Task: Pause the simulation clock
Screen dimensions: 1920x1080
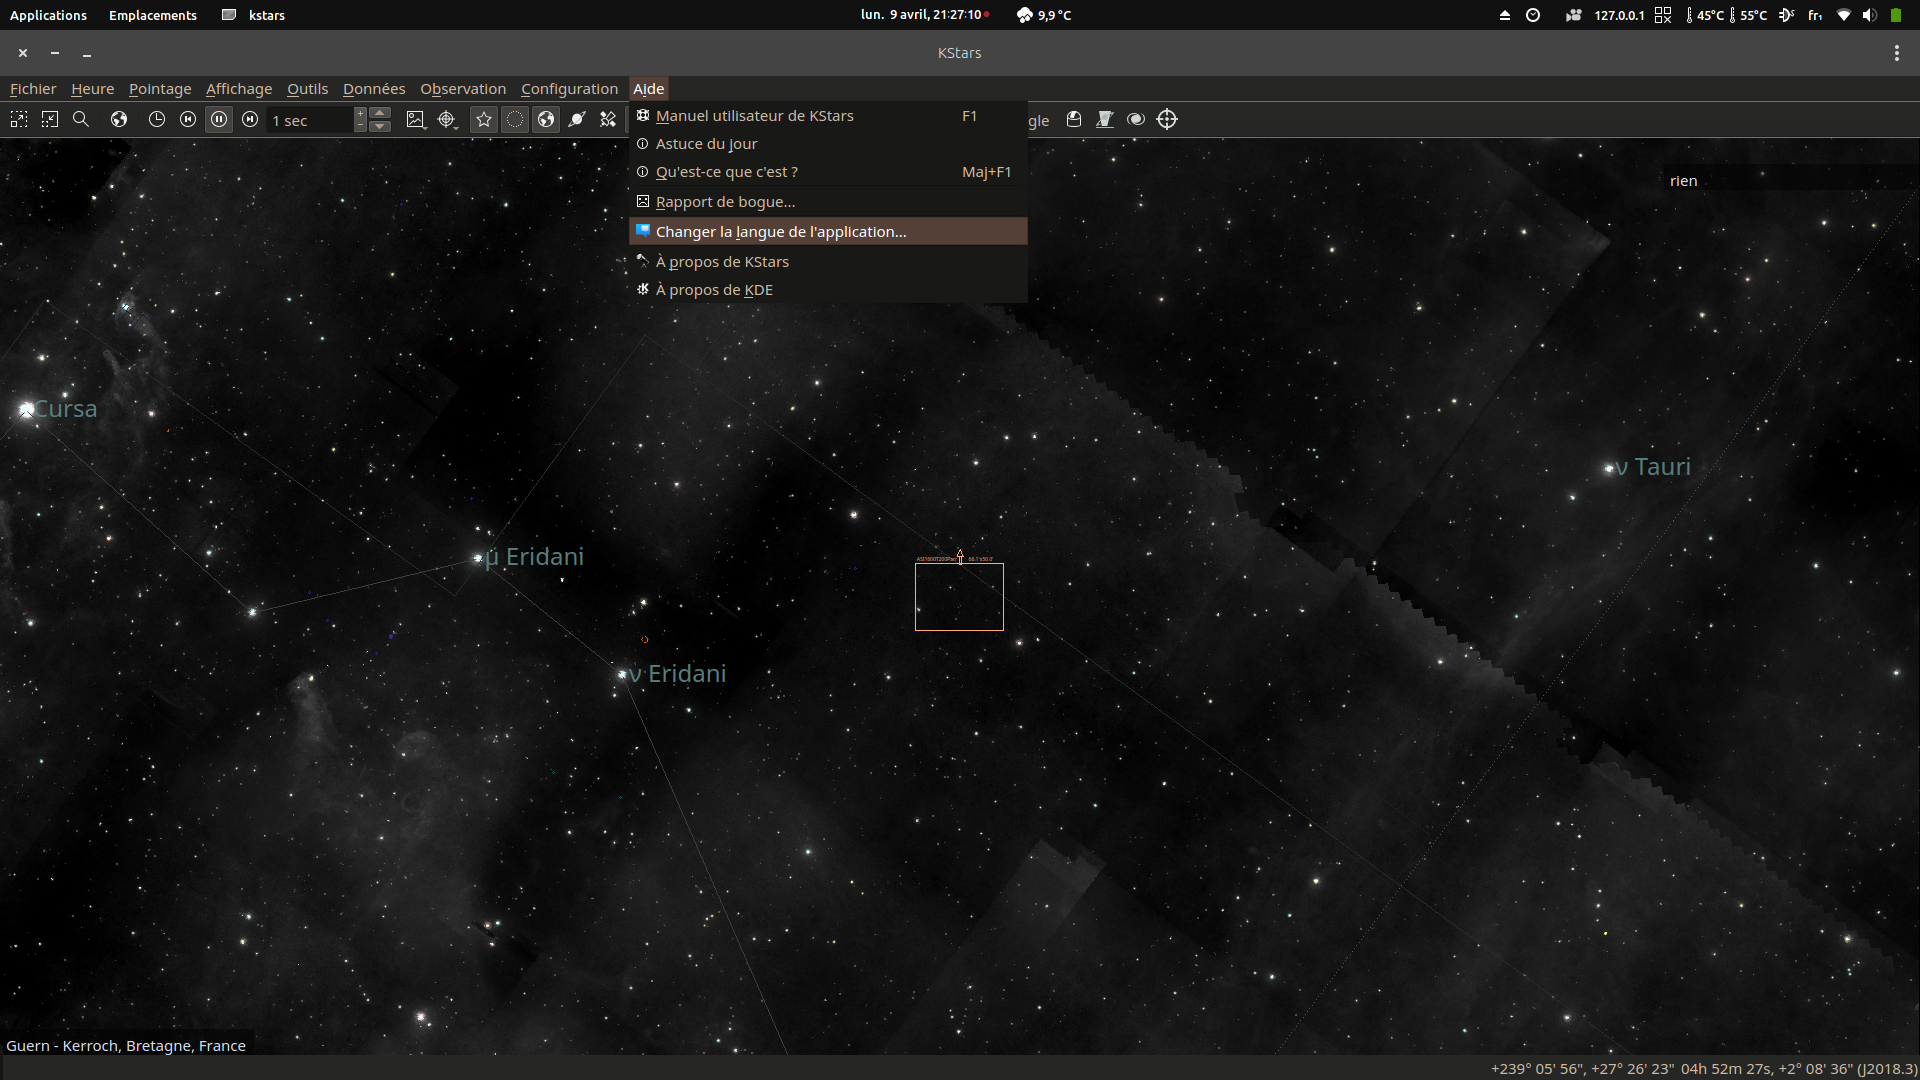Action: coord(219,120)
